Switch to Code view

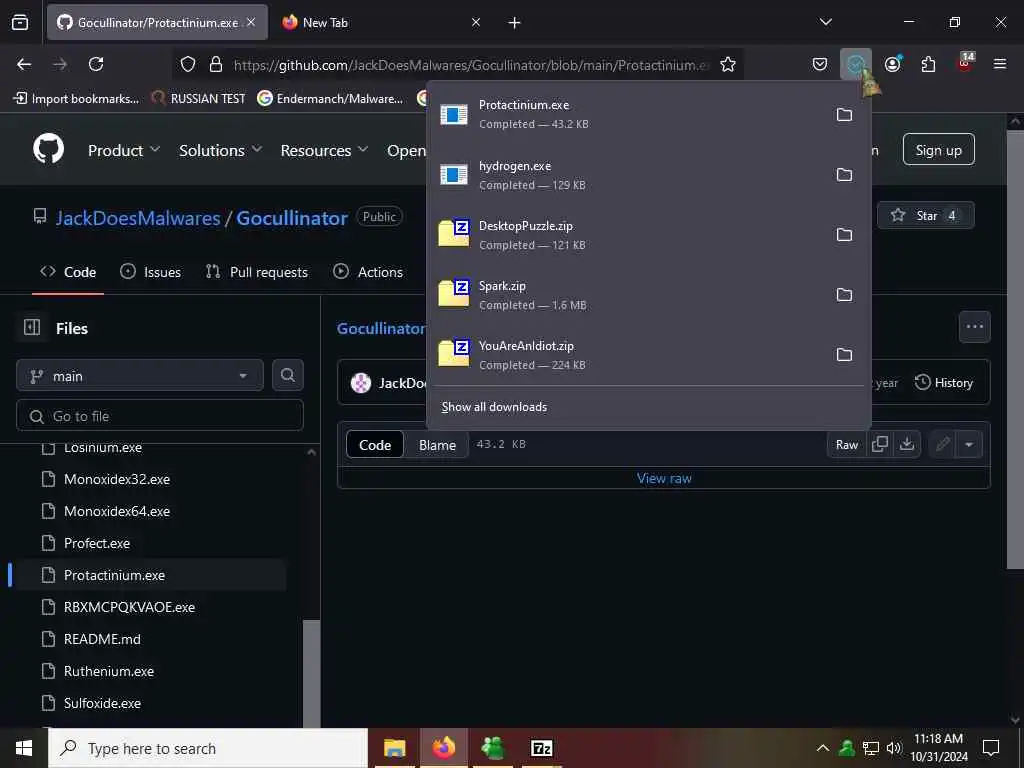click(375, 445)
